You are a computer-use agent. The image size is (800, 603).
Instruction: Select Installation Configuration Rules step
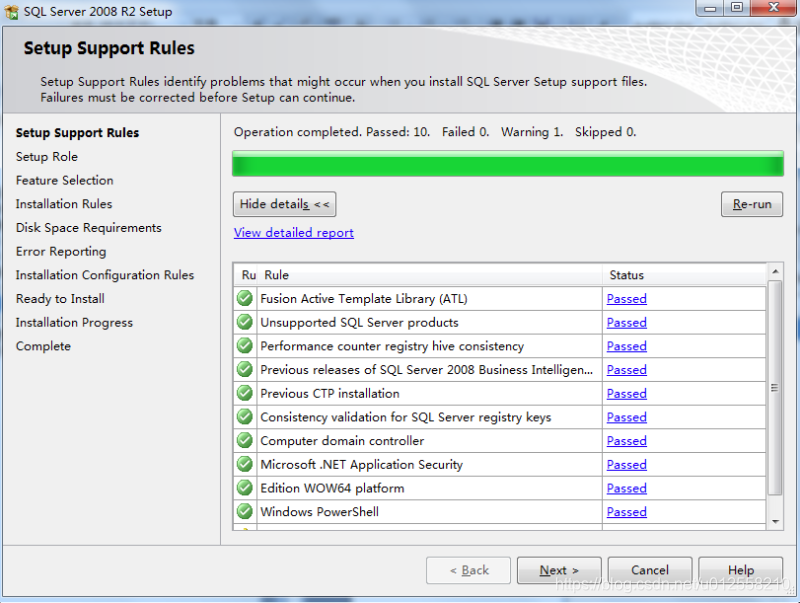[105, 275]
